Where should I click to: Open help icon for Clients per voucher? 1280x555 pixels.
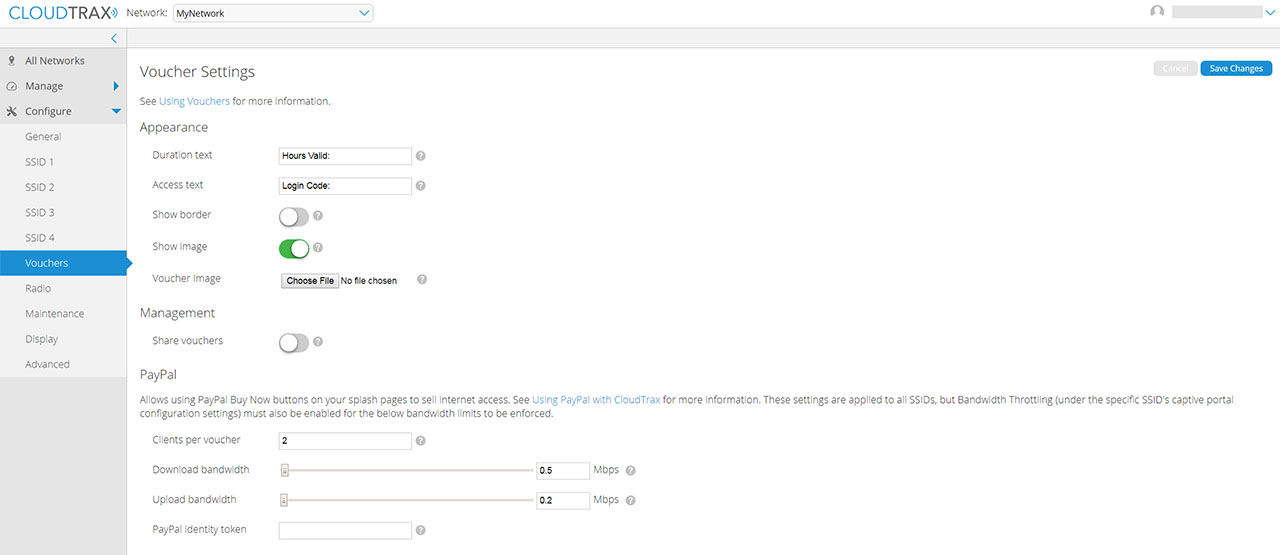(421, 441)
